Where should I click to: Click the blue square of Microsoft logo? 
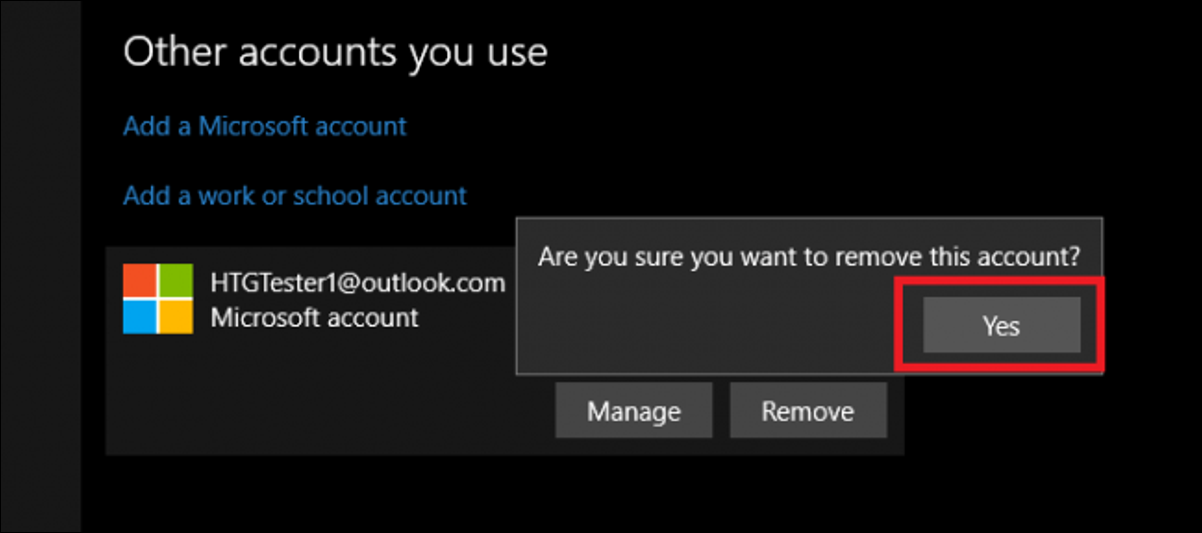click(x=140, y=317)
